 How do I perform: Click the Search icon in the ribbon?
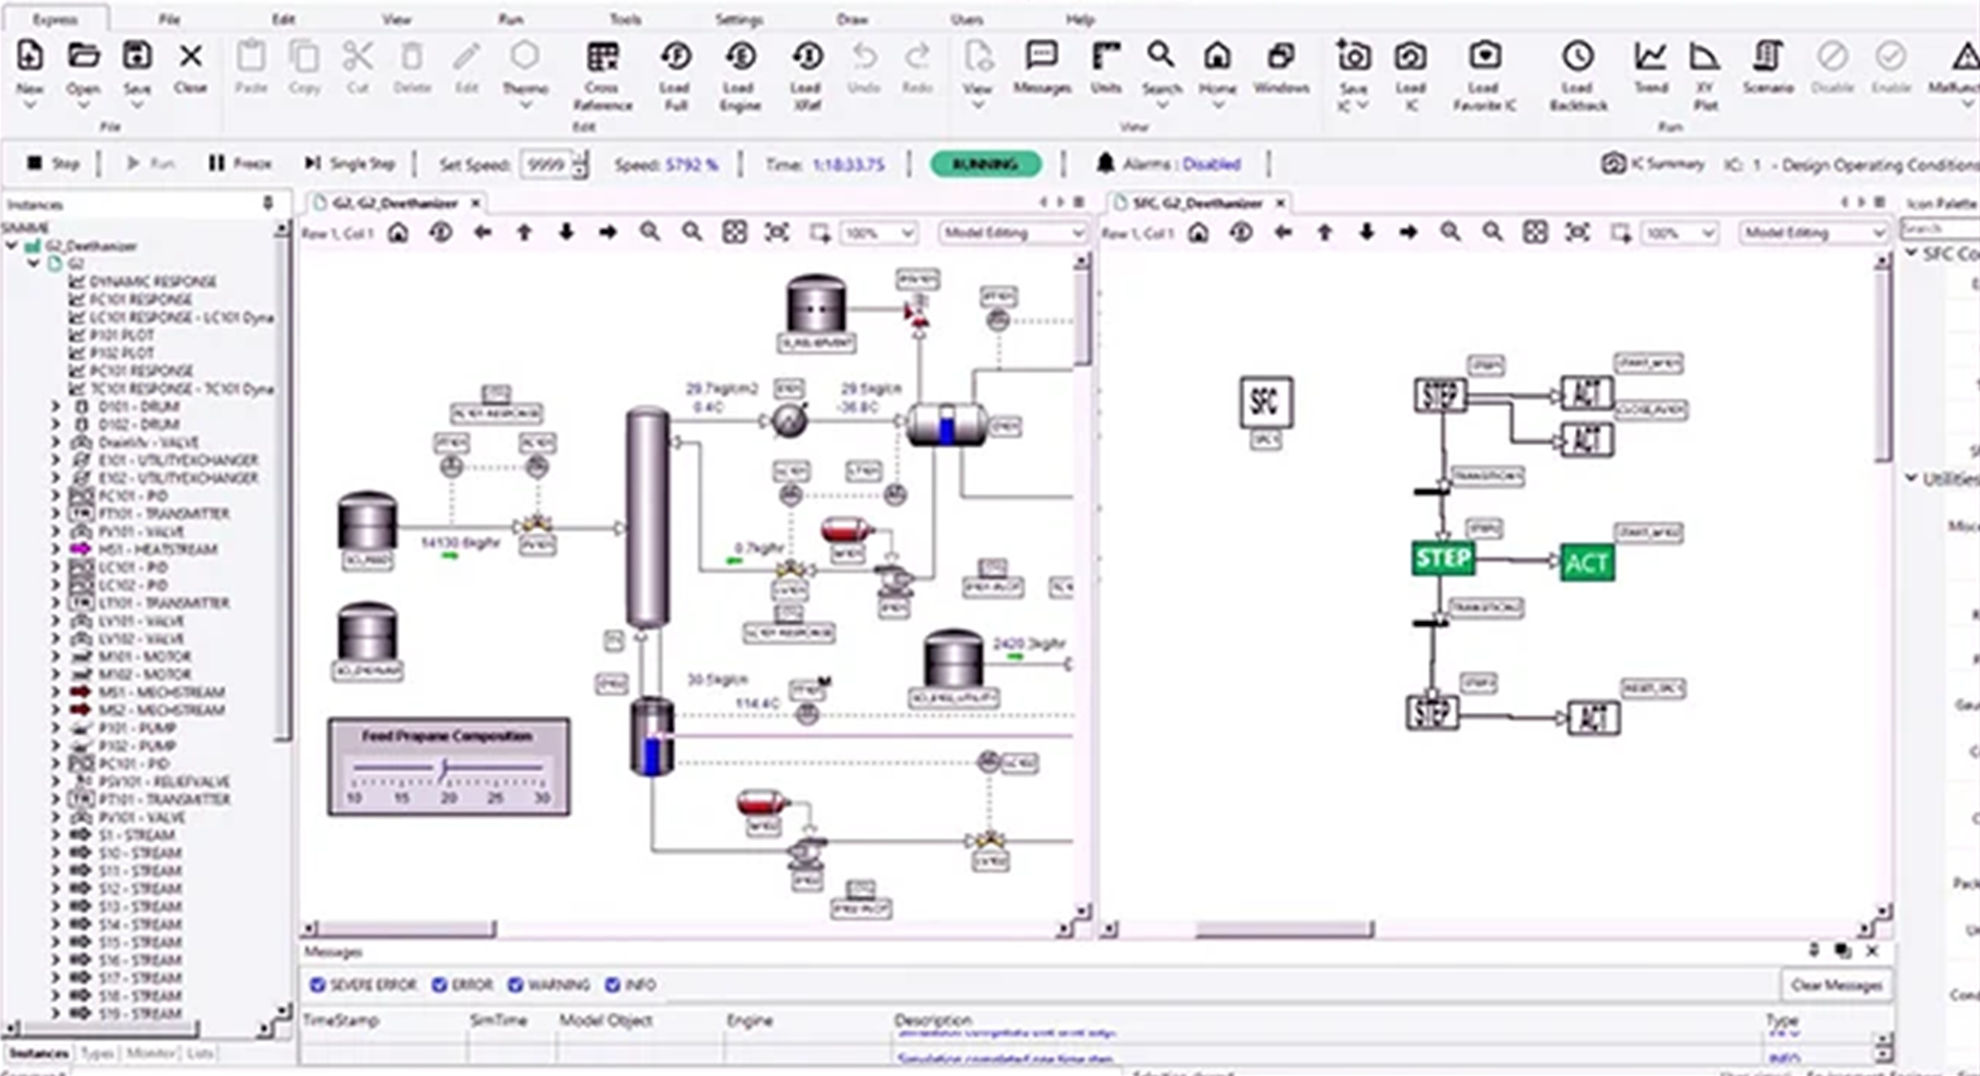tap(1161, 56)
